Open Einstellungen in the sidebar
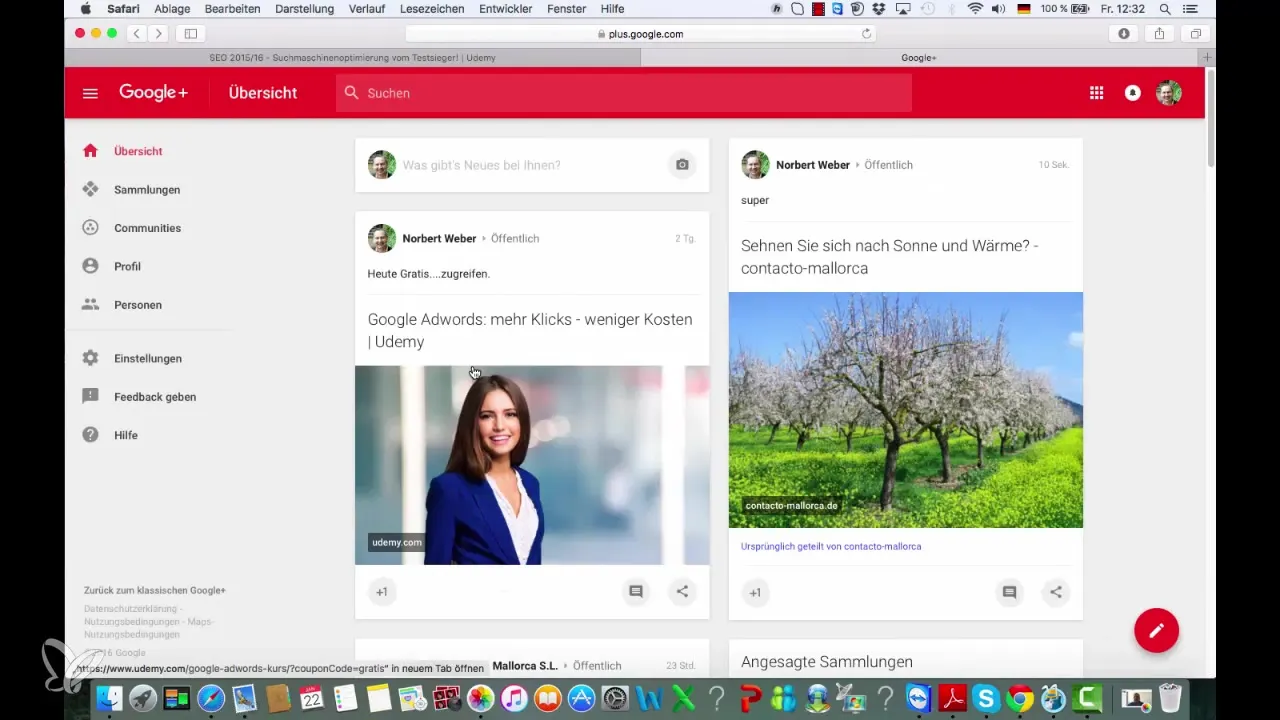1280x720 pixels. click(148, 358)
